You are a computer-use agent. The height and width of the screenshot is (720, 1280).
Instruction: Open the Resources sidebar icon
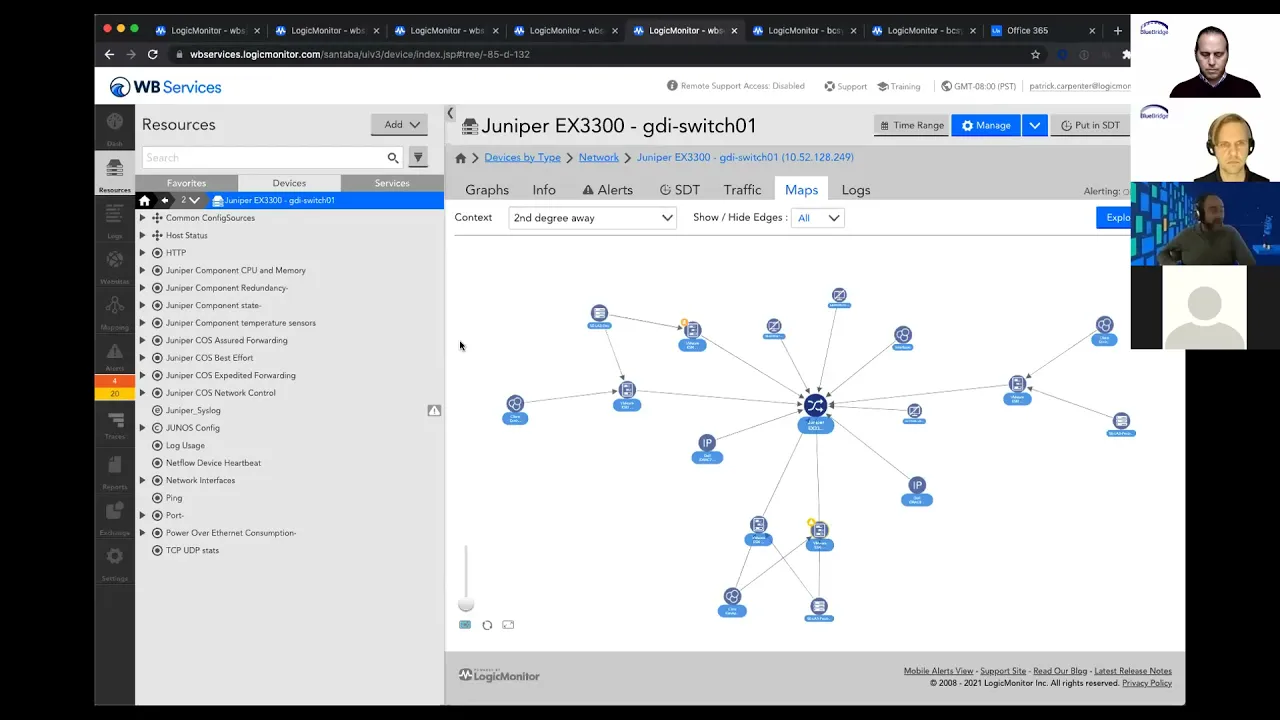click(x=115, y=174)
